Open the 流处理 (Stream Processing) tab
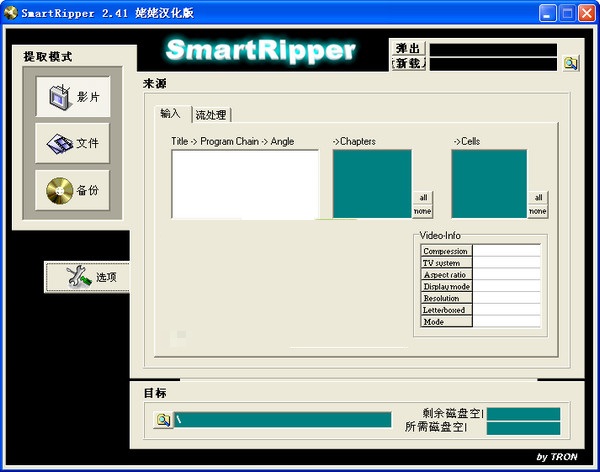 [x=211, y=115]
